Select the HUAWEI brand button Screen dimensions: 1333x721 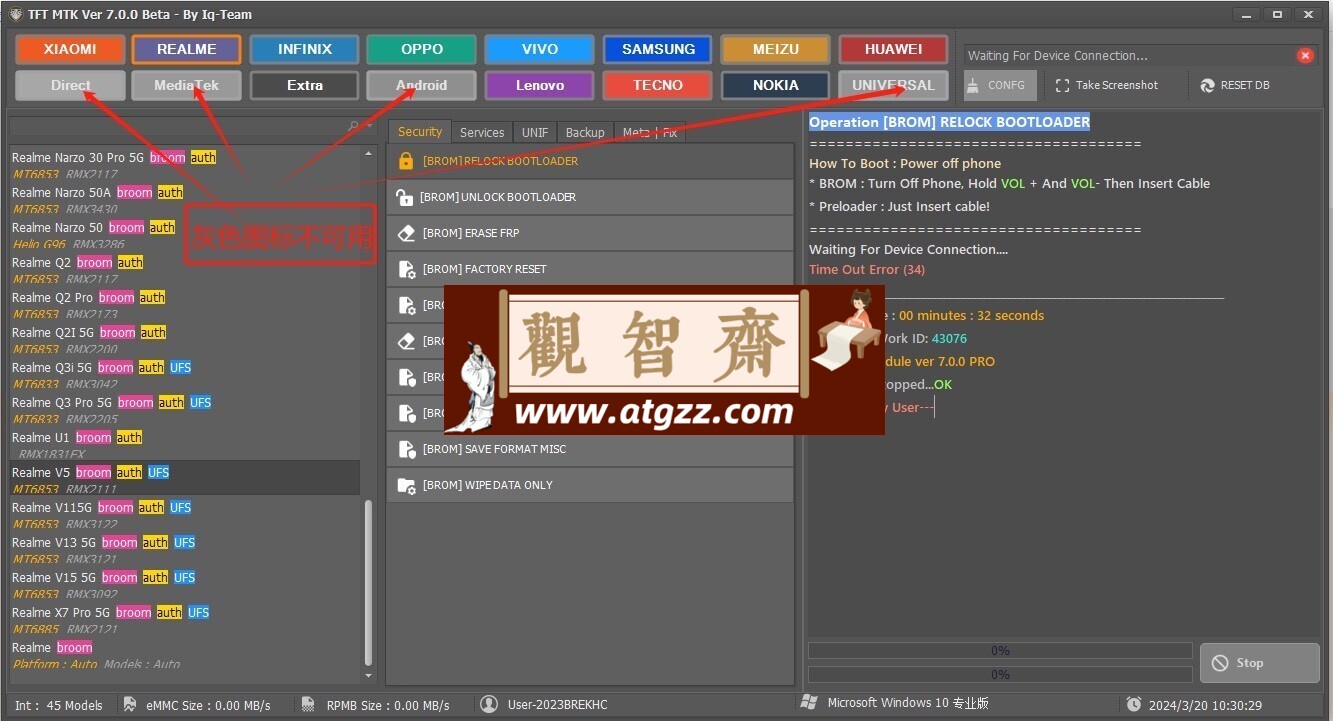point(894,49)
